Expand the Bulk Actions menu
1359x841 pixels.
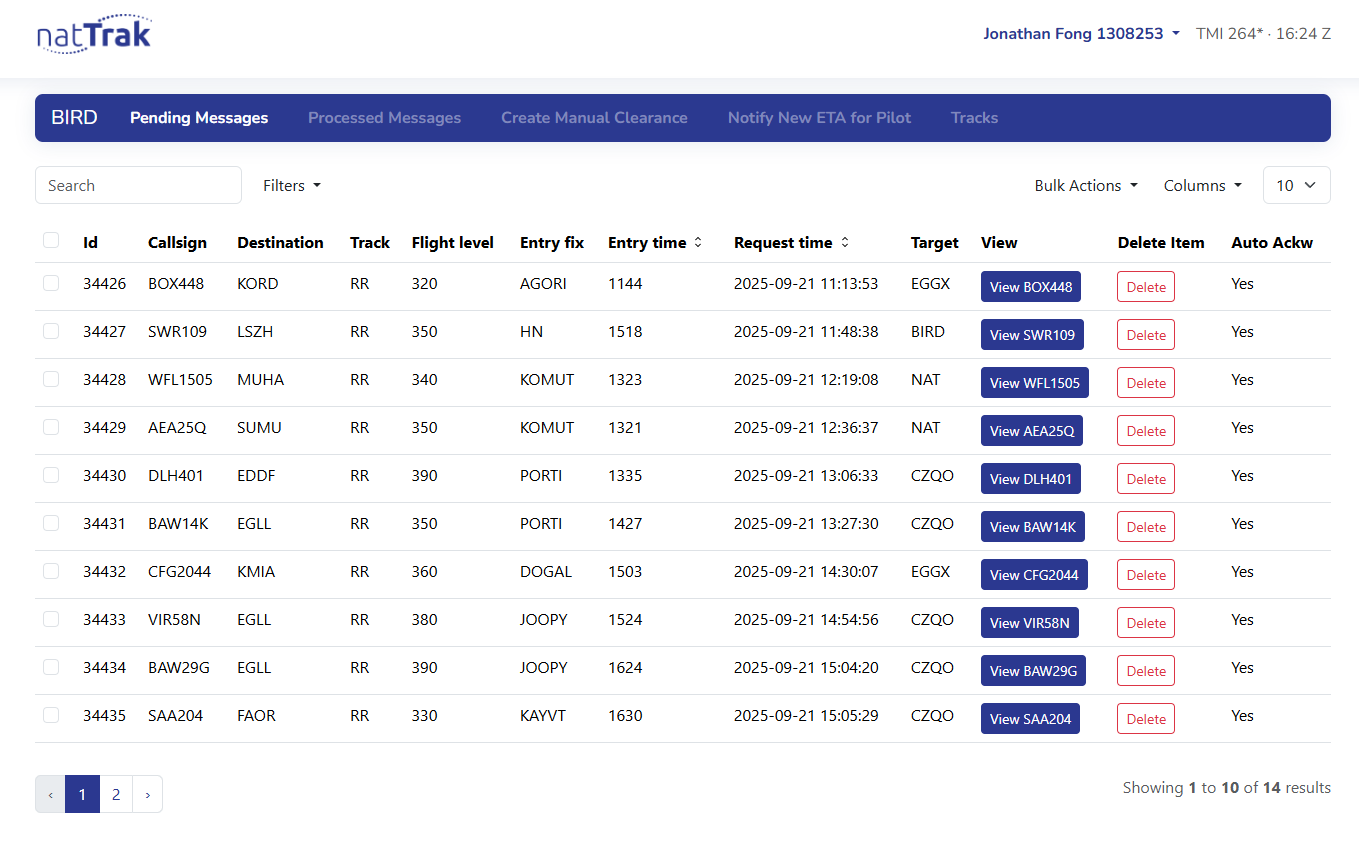[1086, 185]
